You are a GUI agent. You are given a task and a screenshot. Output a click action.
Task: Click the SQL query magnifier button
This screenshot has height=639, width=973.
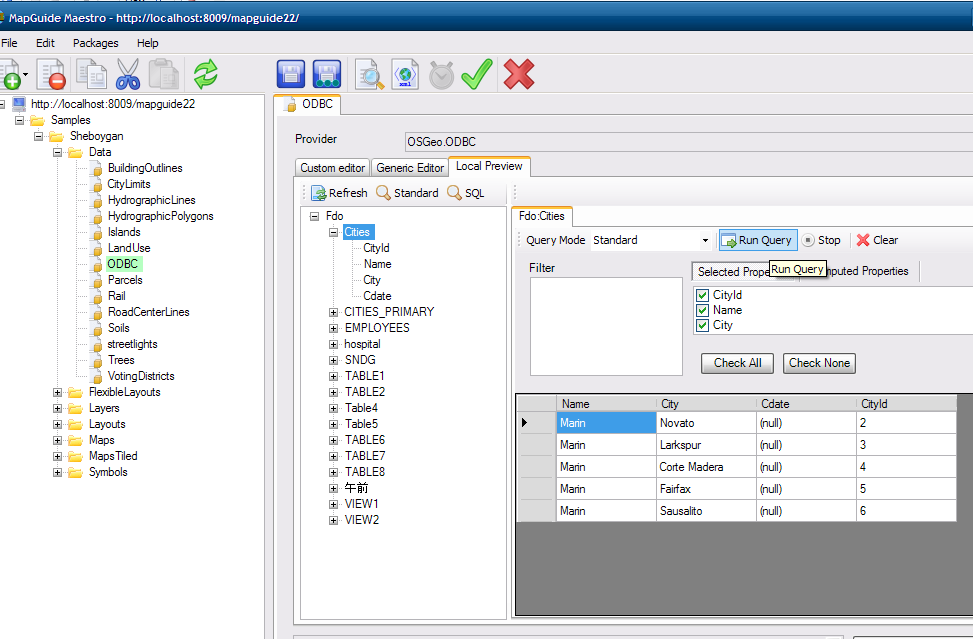pyautogui.click(x=465, y=193)
